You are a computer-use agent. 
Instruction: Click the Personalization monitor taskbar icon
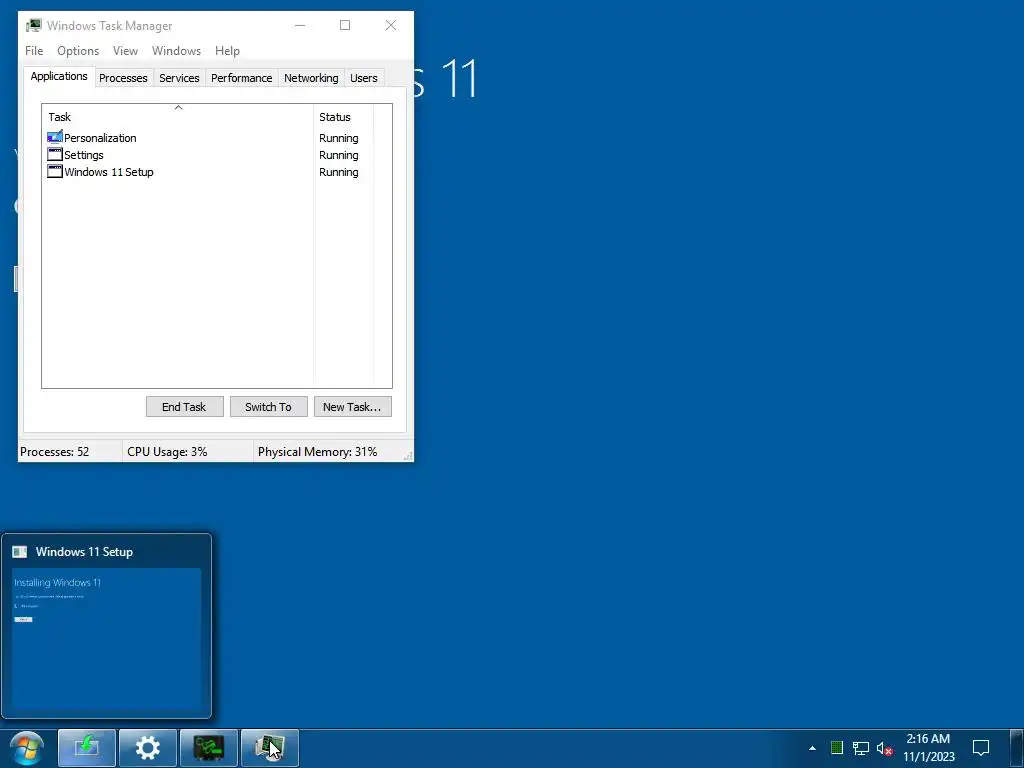coord(209,748)
